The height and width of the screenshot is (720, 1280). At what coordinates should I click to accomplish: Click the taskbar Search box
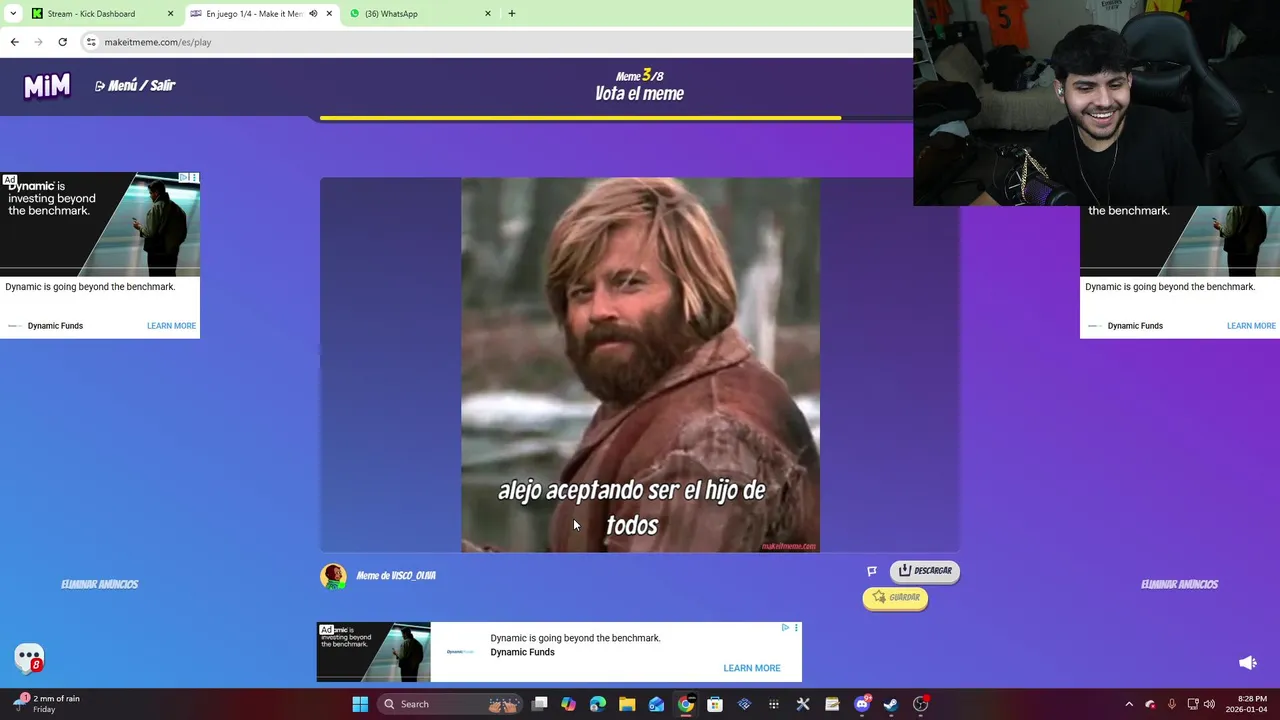[452, 704]
